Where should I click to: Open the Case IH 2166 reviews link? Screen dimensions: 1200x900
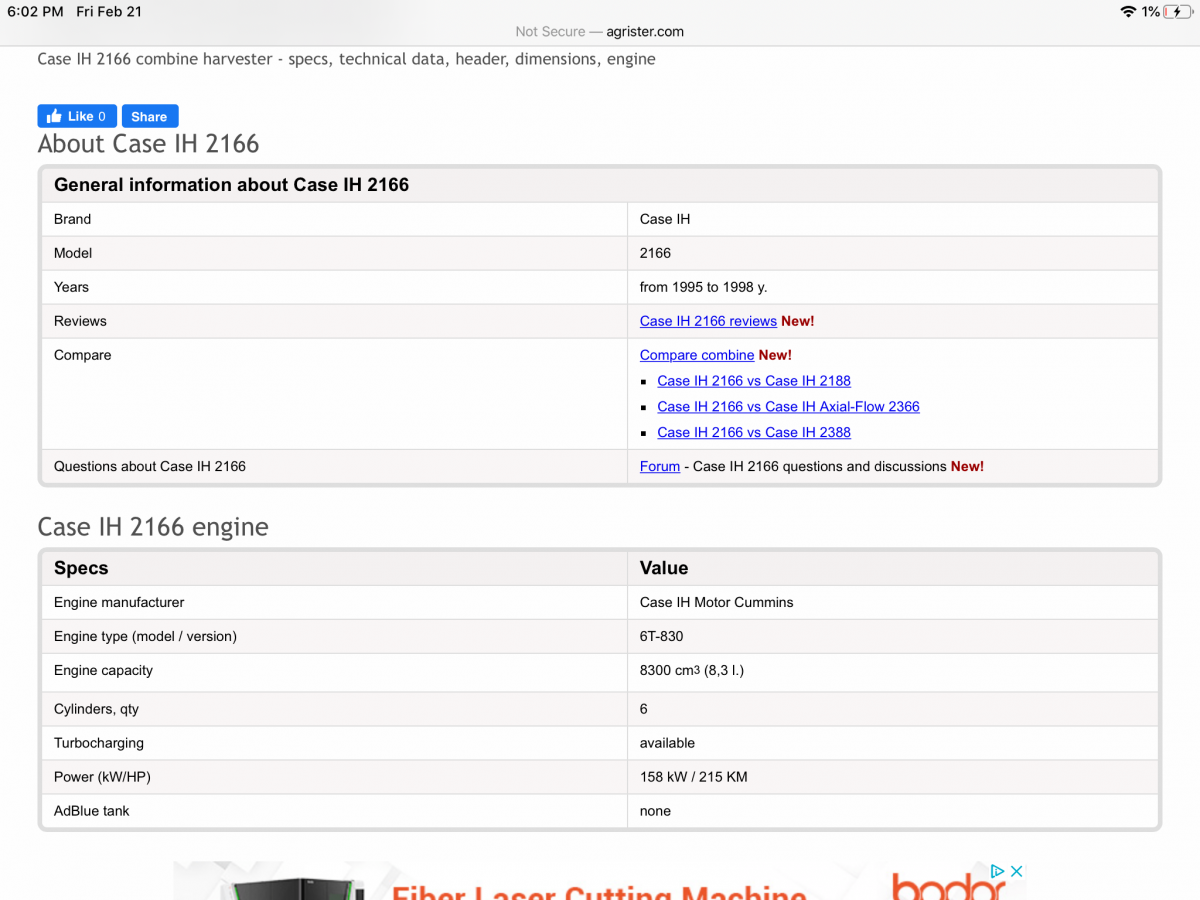coord(708,321)
